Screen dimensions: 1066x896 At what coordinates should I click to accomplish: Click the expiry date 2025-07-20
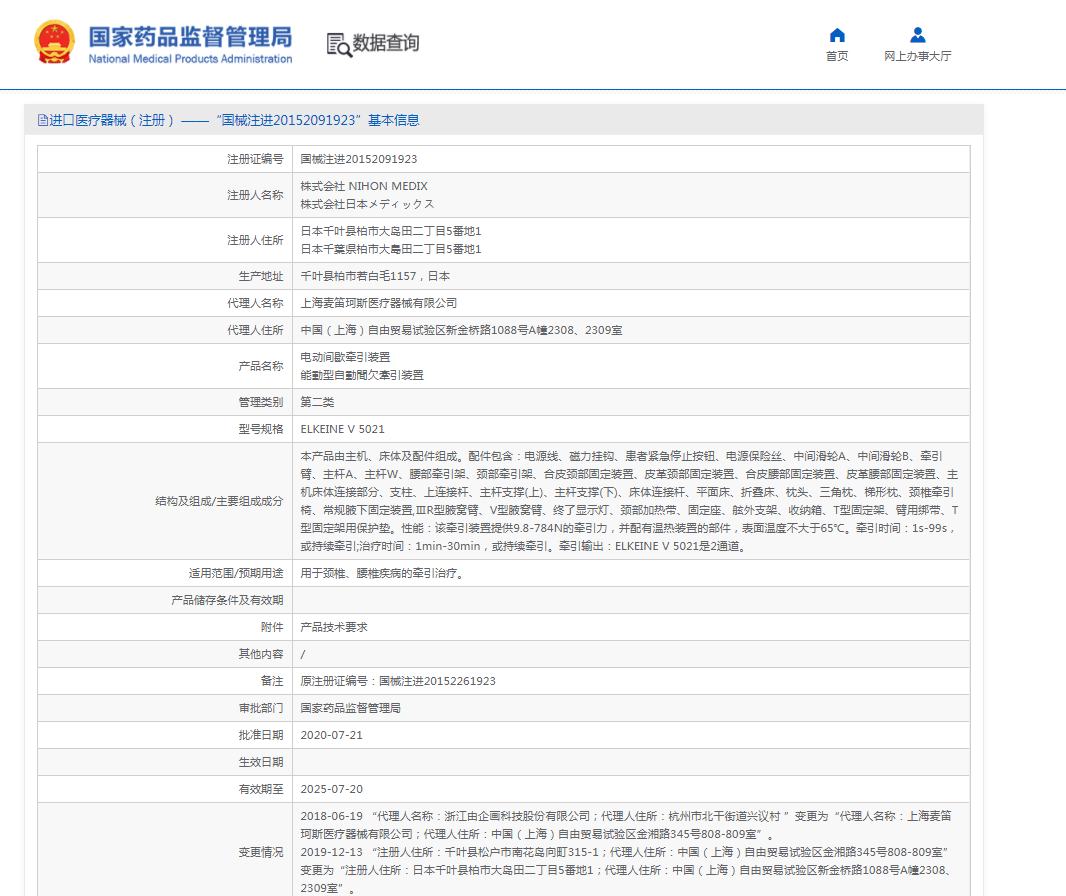click(x=331, y=789)
